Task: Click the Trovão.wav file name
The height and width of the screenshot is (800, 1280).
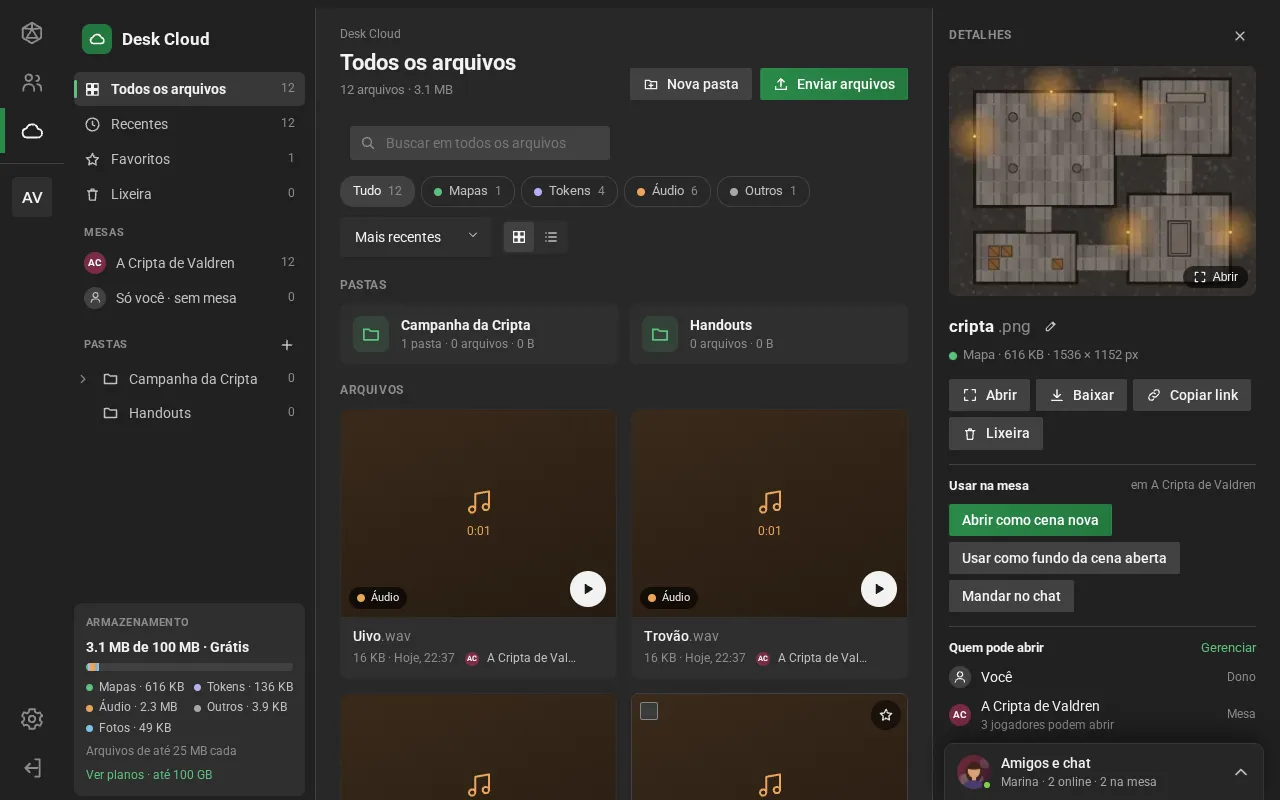Action: pos(681,636)
